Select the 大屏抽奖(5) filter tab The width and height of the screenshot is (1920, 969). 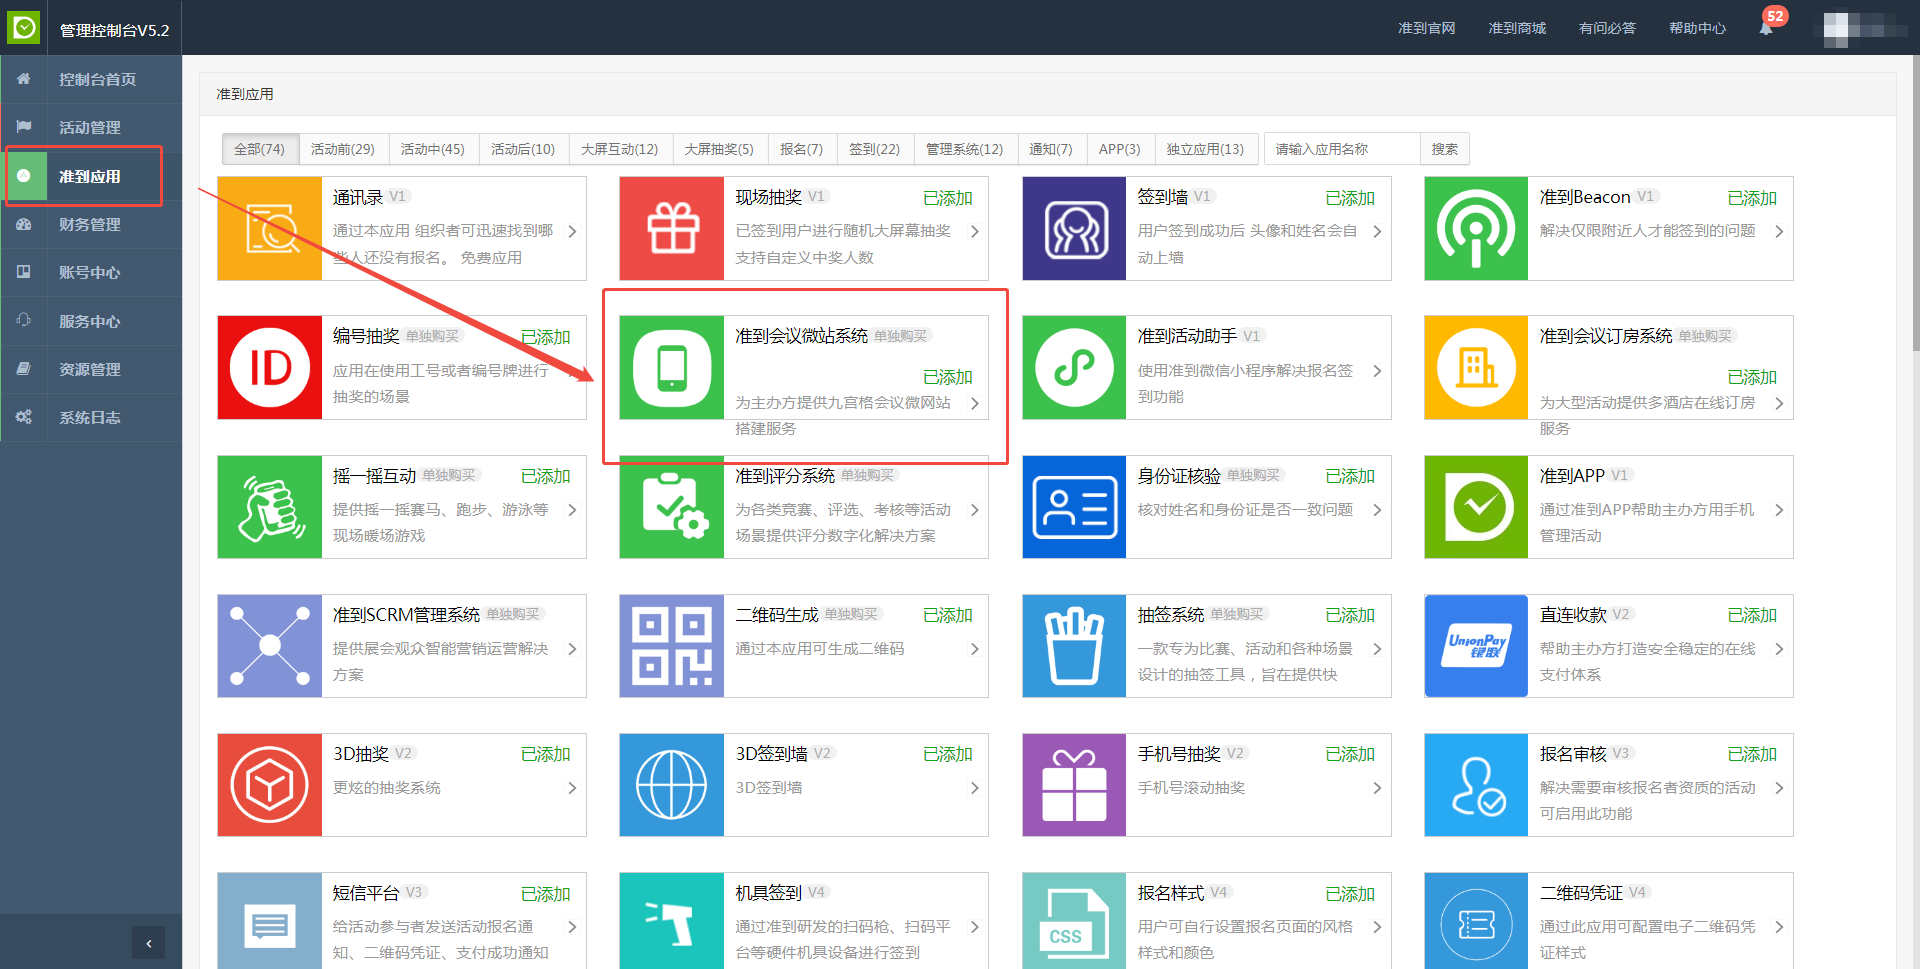point(718,149)
